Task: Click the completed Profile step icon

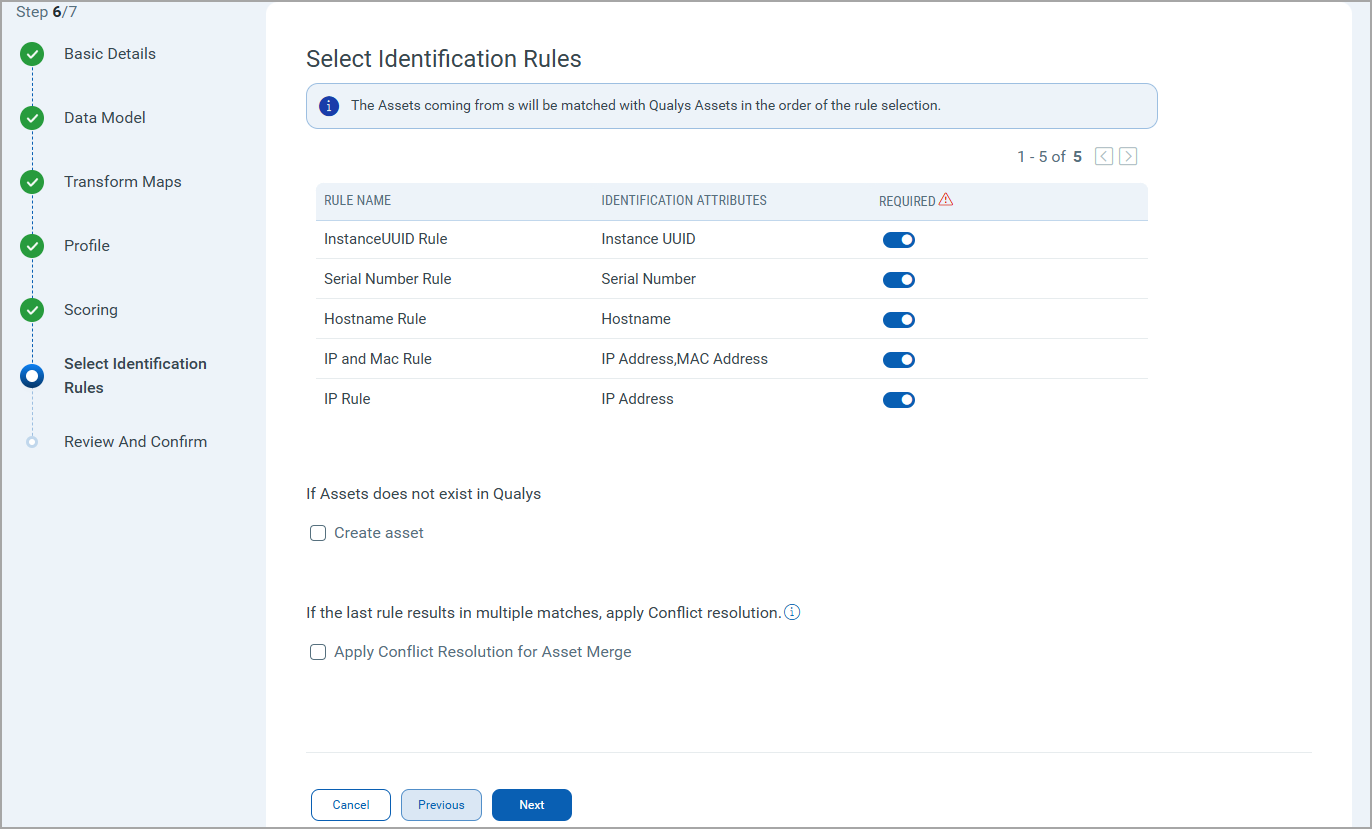Action: 31,245
